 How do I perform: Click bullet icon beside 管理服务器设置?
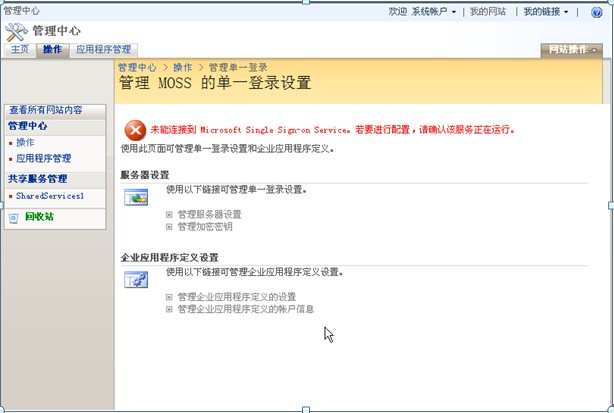[x=169, y=215]
